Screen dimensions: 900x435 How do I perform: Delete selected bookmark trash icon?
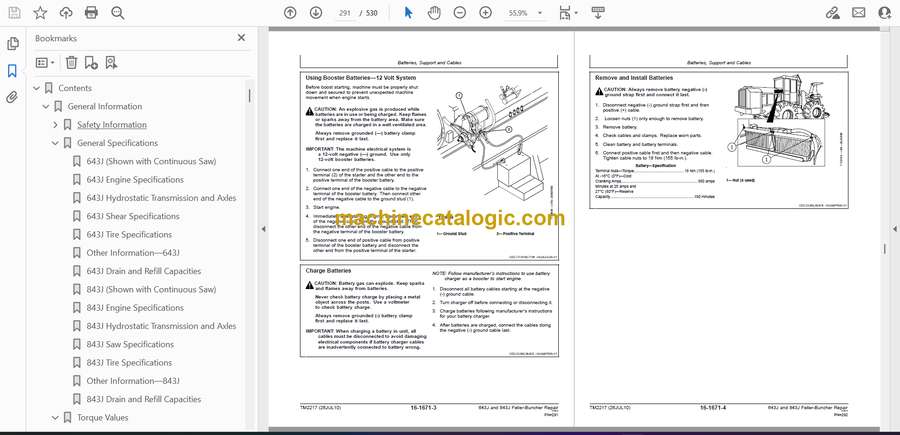point(71,63)
